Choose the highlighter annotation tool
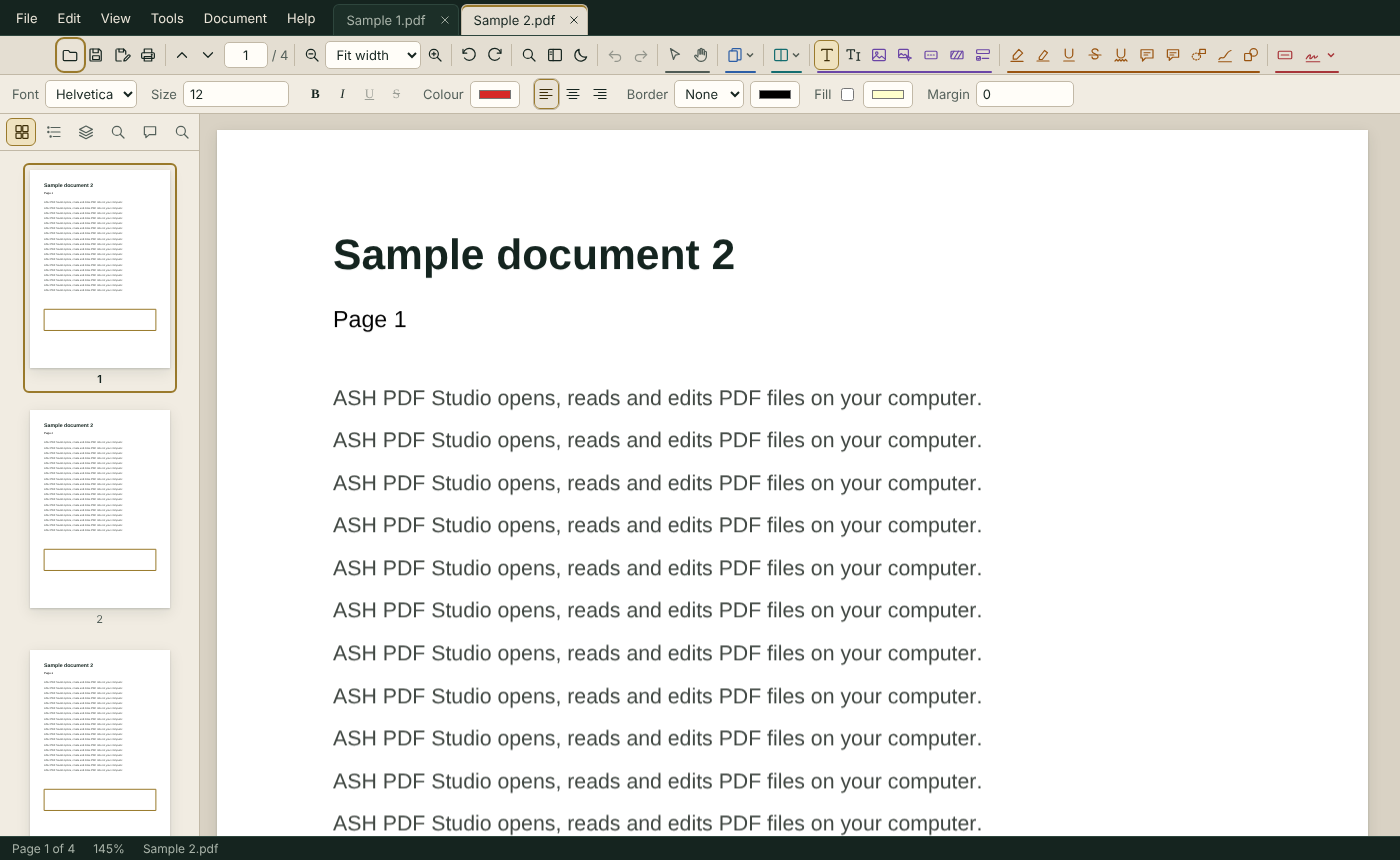The height and width of the screenshot is (860, 1400). pos(1017,55)
